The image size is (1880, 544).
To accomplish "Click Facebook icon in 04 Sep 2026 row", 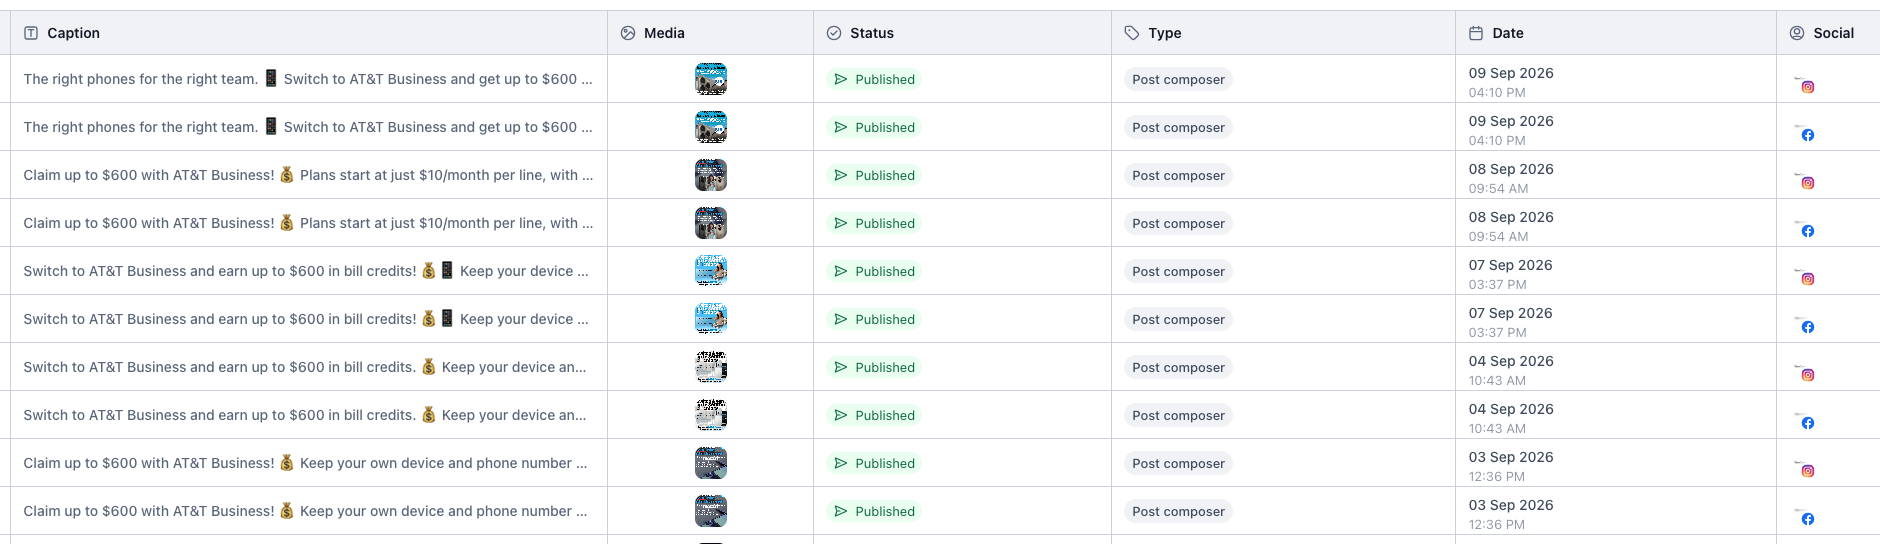I will pos(1808,423).
